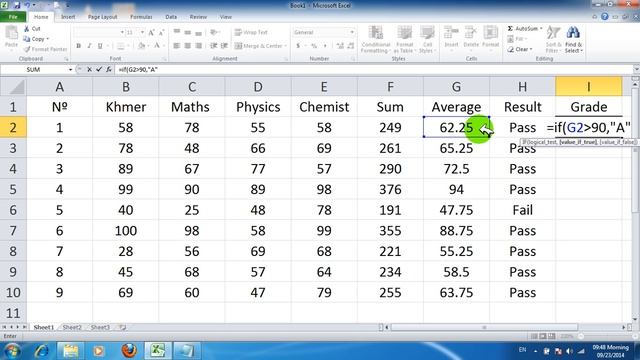
Task: Click the horizontal scrollbar thumb
Action: (484, 327)
